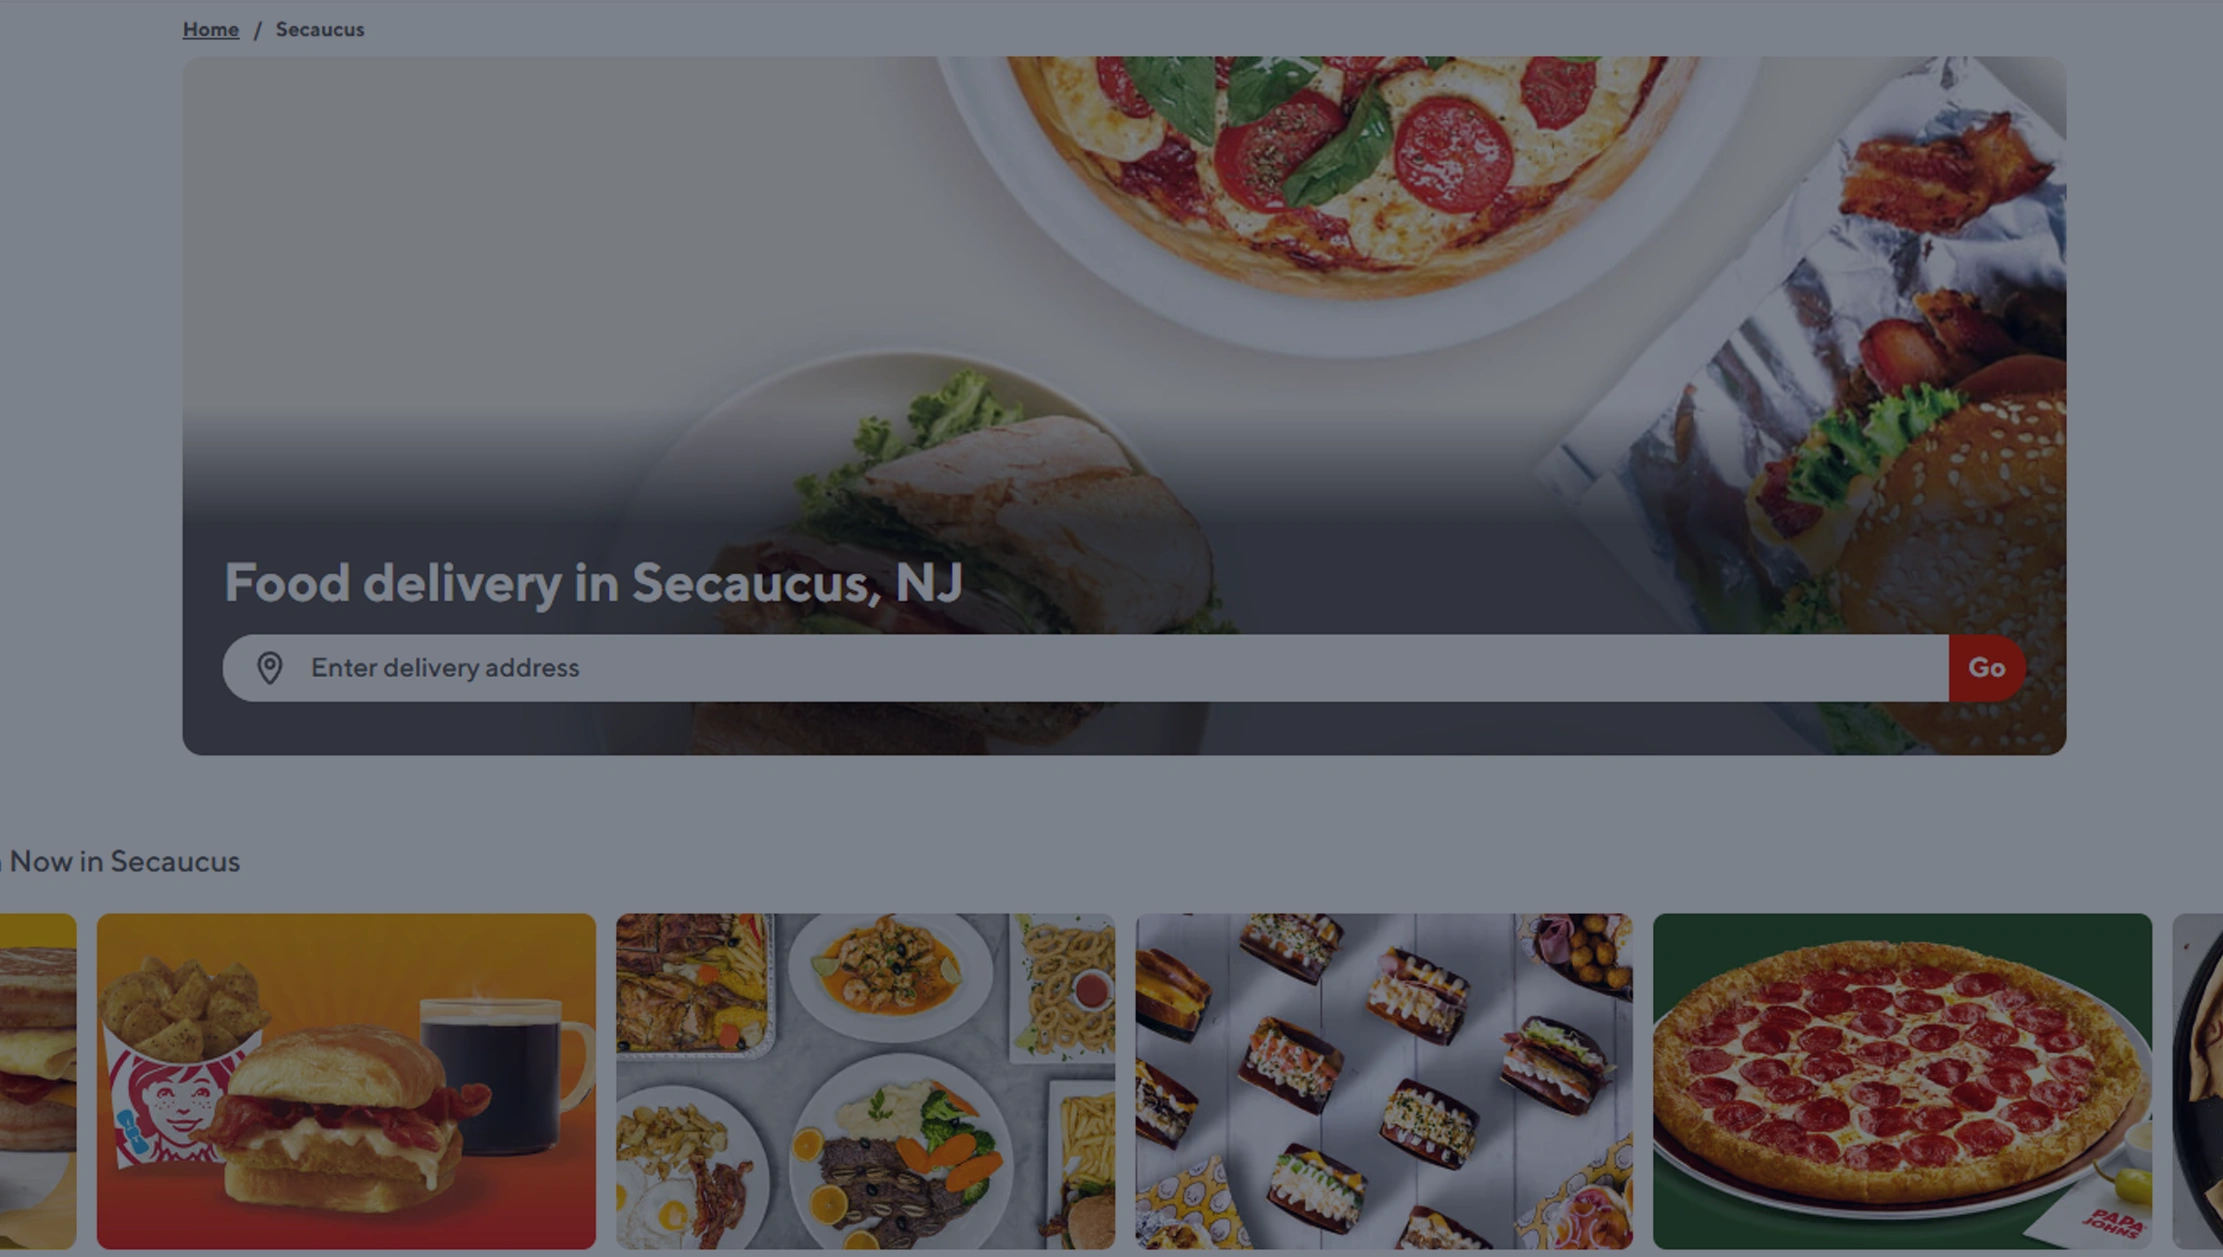Submit address with the Go button
This screenshot has height=1257, width=2223.
tap(1987, 668)
